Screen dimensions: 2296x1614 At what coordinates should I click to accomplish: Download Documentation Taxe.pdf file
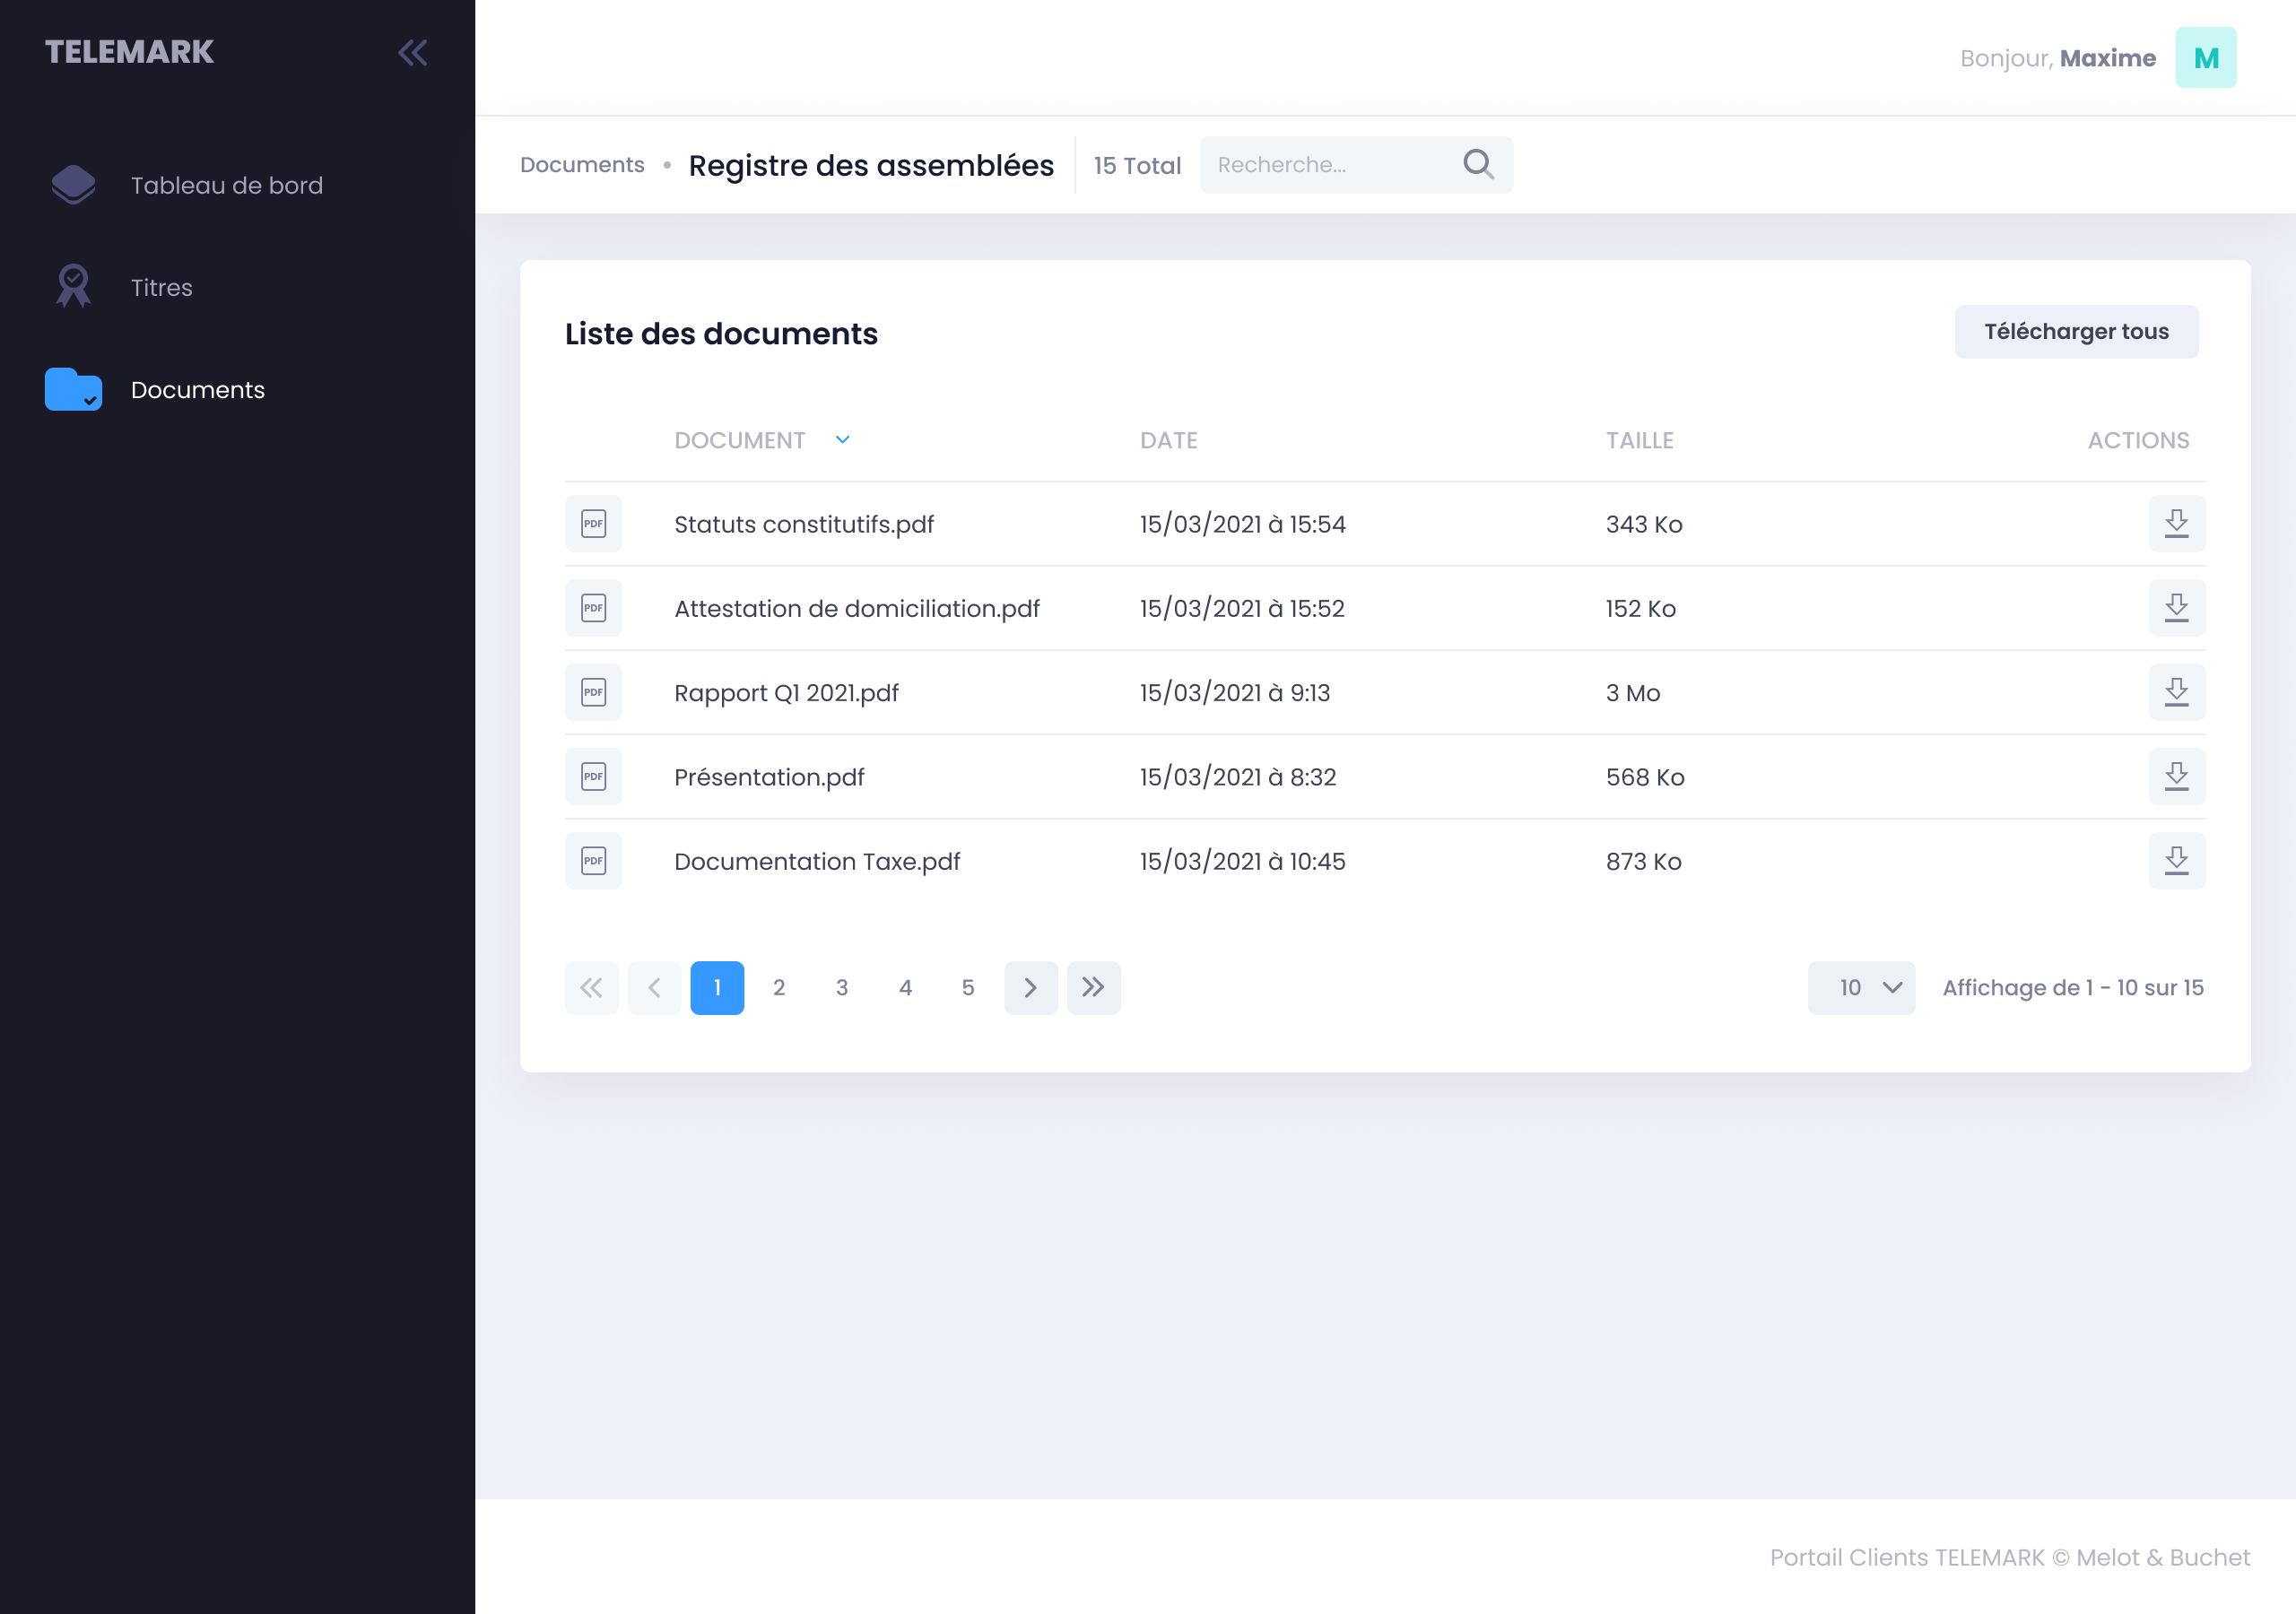2176,861
